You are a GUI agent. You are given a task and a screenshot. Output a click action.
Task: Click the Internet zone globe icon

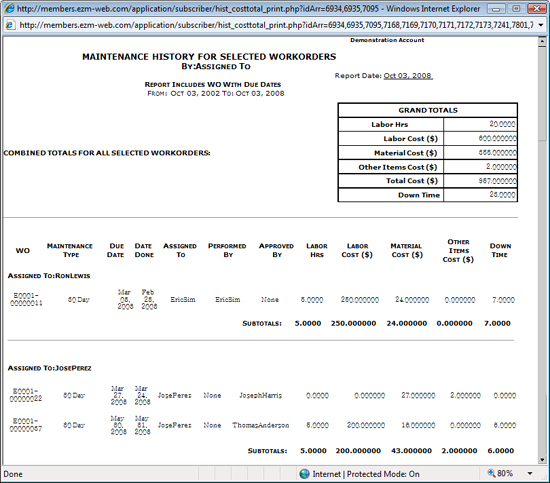[x=304, y=474]
